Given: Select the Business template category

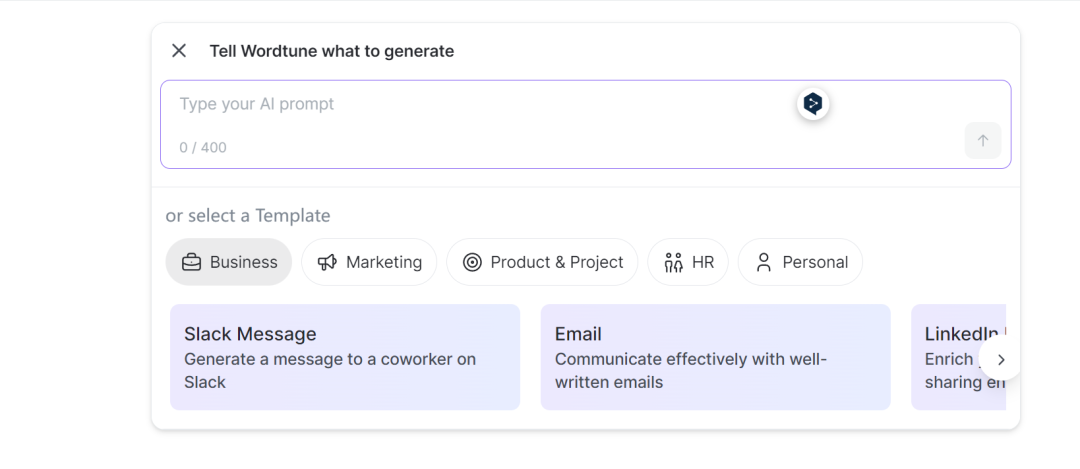Looking at the screenshot, I should (x=229, y=262).
